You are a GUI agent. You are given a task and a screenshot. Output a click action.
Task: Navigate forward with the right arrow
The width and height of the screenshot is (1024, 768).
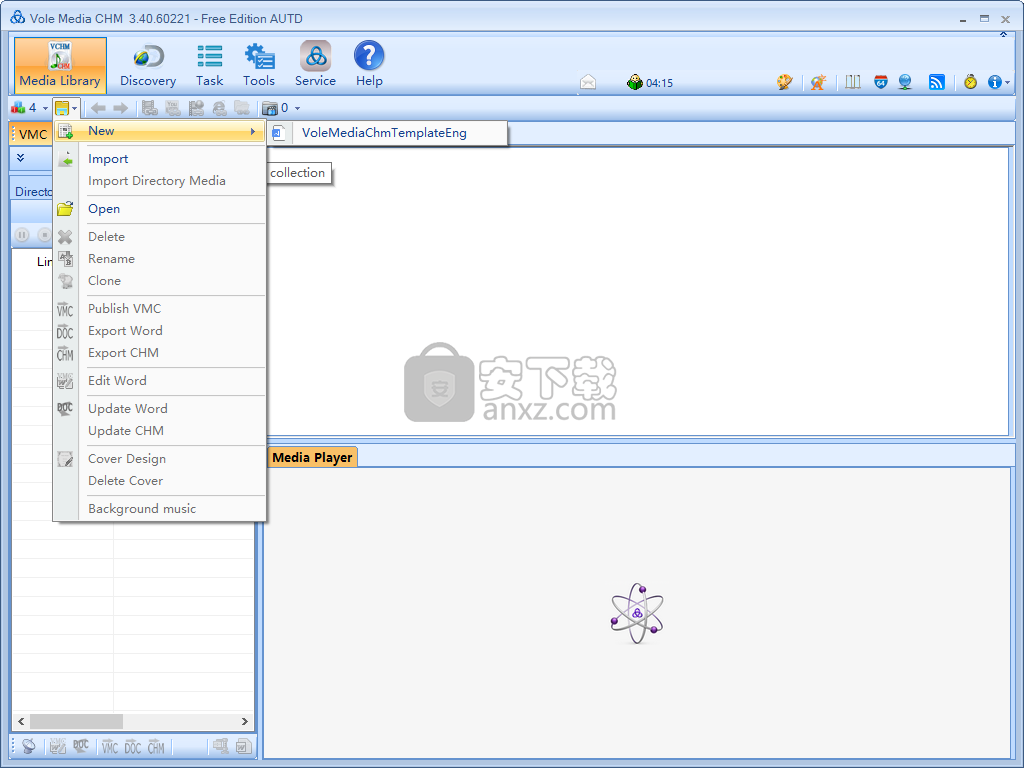click(120, 108)
